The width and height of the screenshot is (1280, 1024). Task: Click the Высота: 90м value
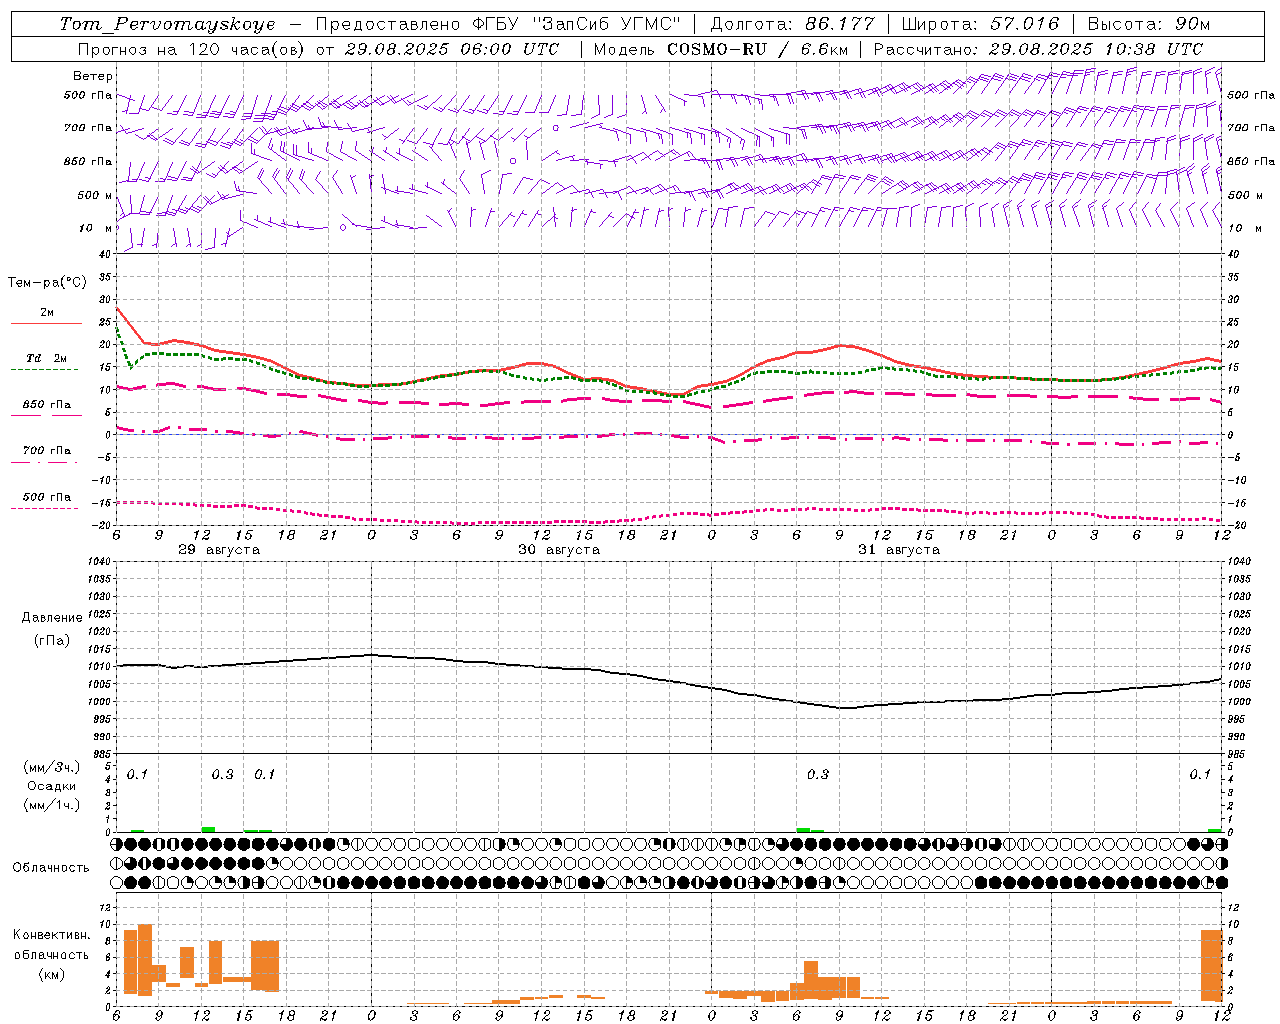coord(1148,24)
